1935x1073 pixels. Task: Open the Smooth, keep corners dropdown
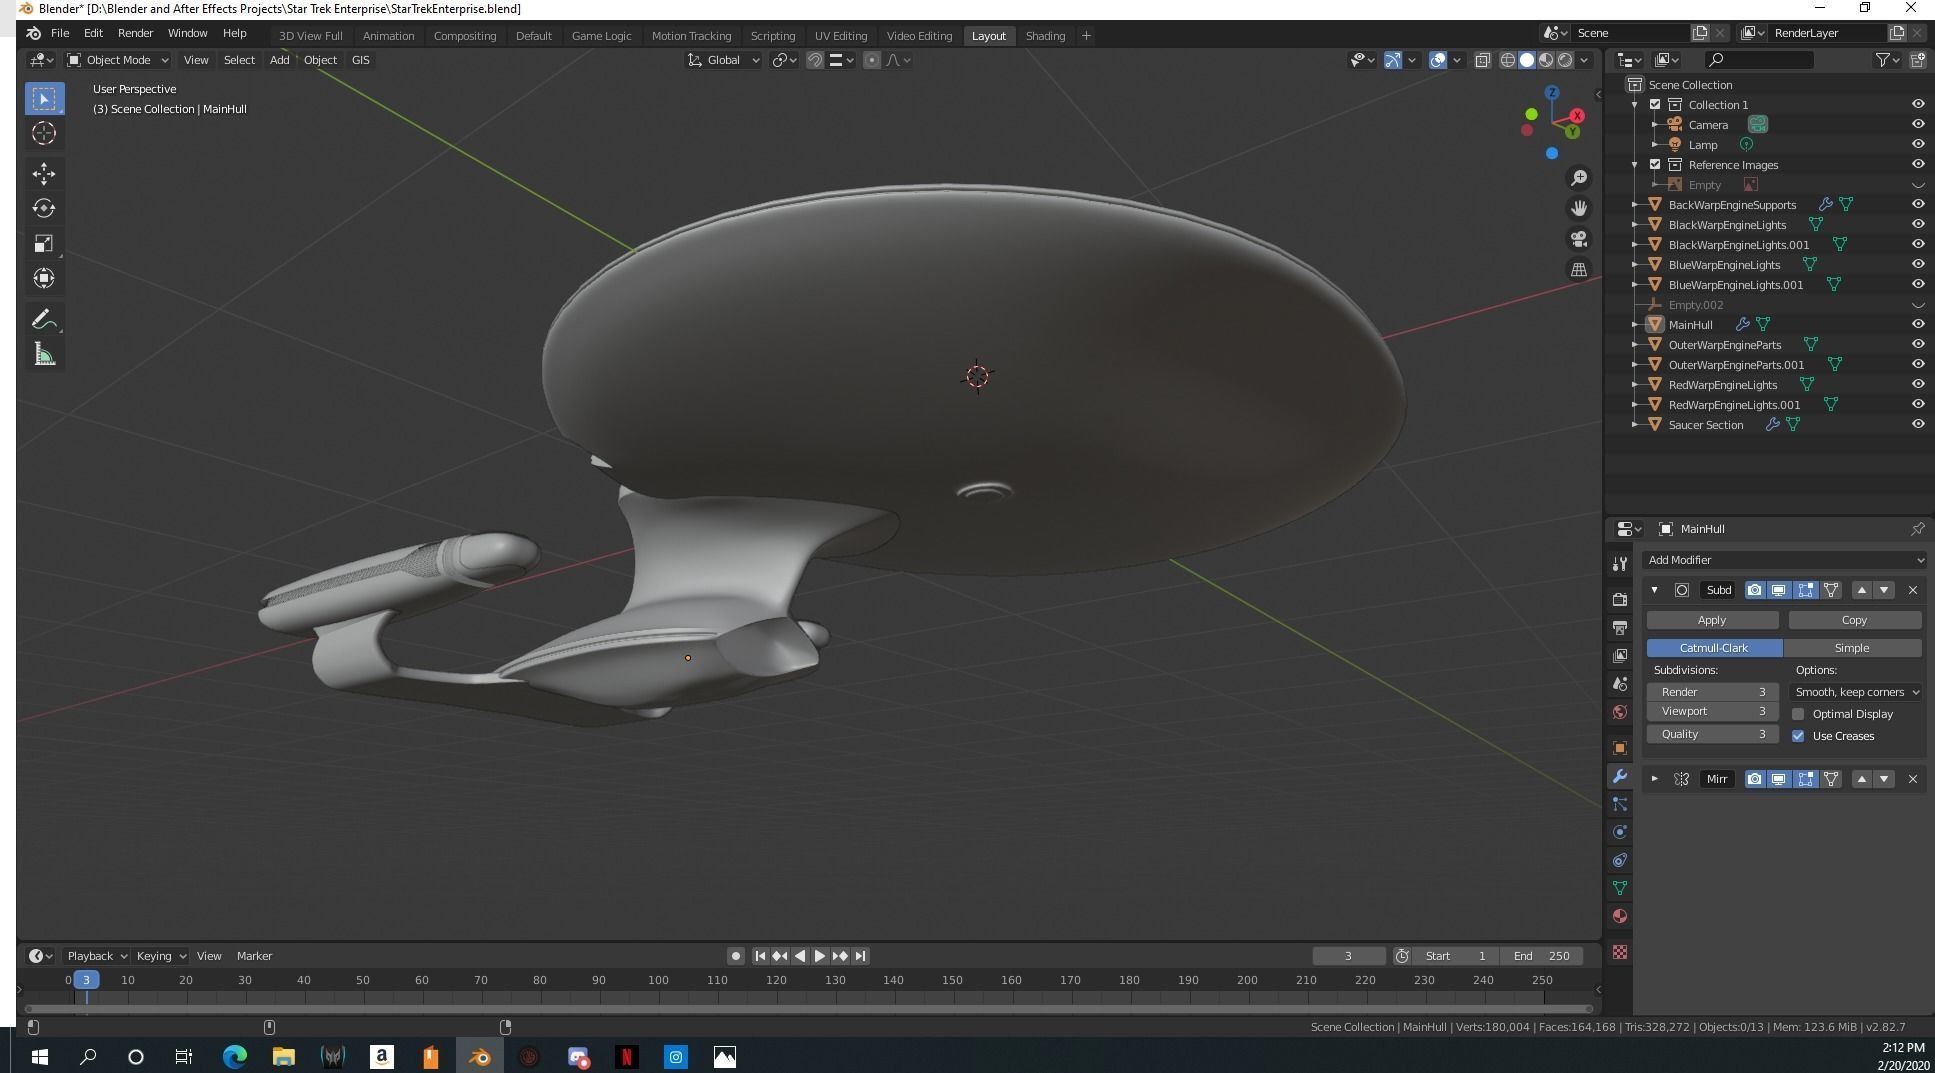(1856, 692)
